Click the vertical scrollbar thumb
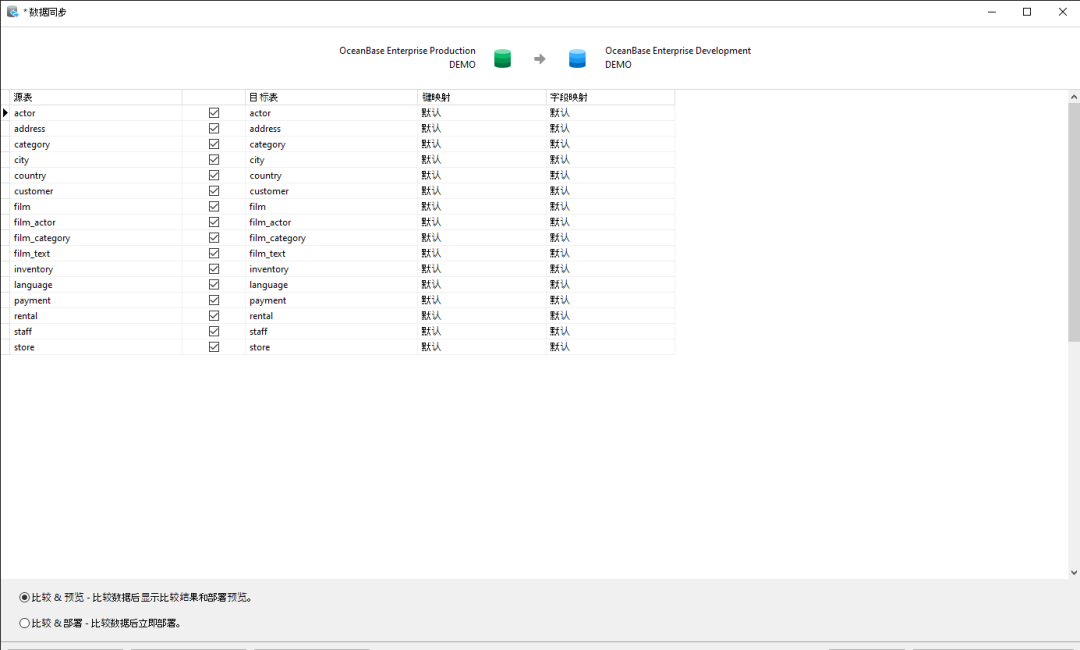Screen dimensions: 1080x650 [x=1074, y=222]
